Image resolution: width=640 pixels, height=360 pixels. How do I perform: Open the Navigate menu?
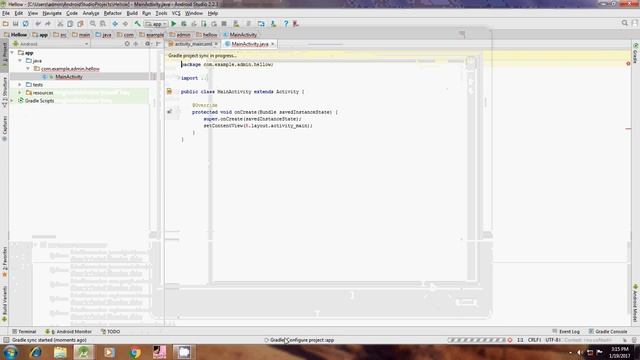click(52, 13)
